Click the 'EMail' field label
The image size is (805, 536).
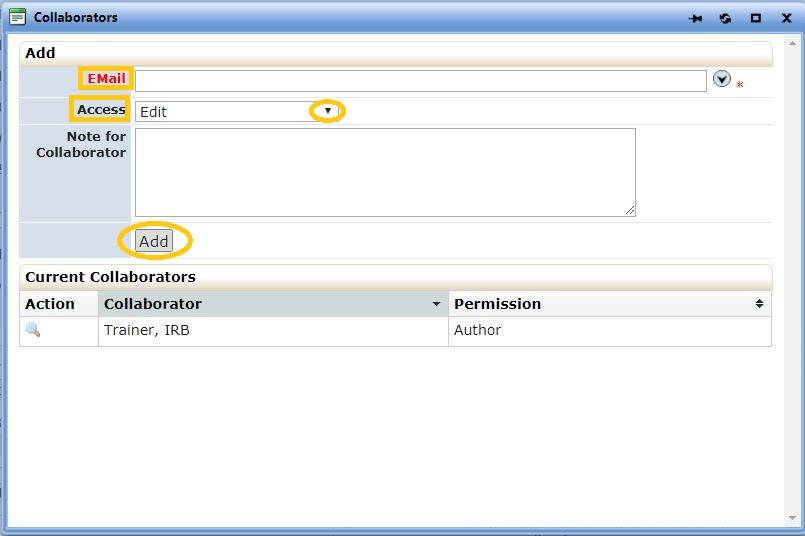pos(106,79)
